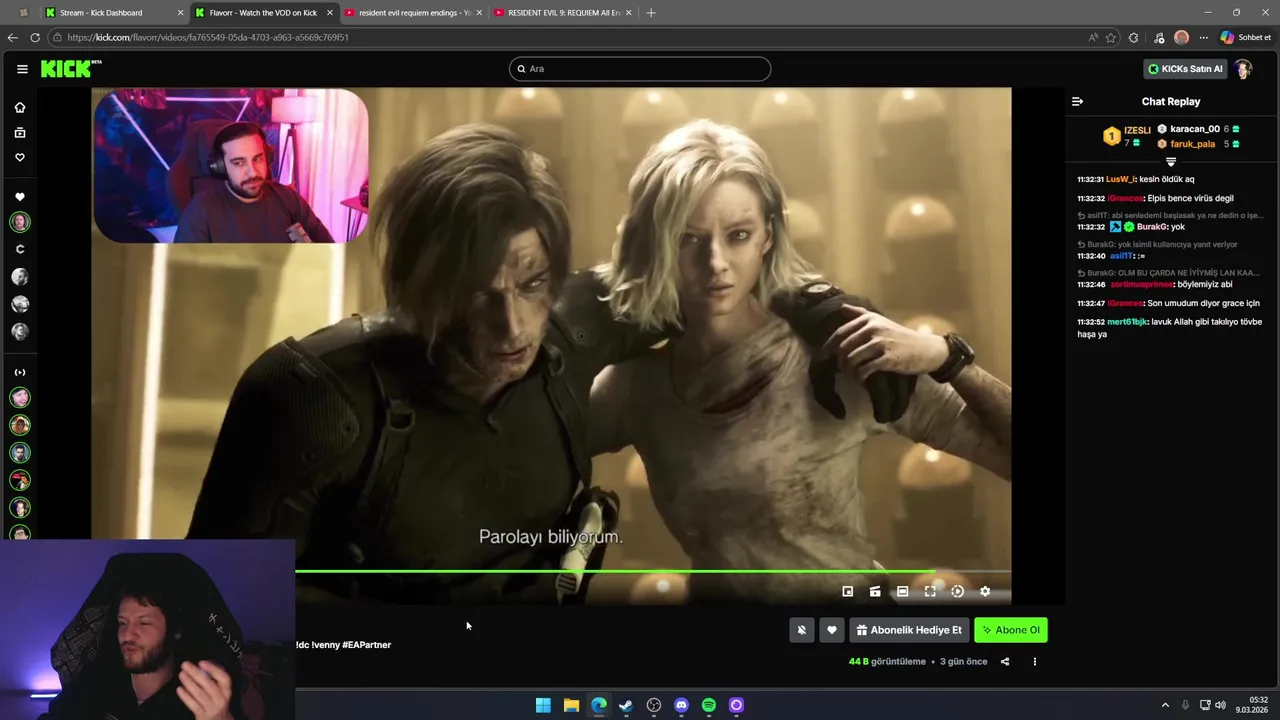The image size is (1280, 720).
Task: Open Edge settings and more menu
Action: (x=1204, y=38)
